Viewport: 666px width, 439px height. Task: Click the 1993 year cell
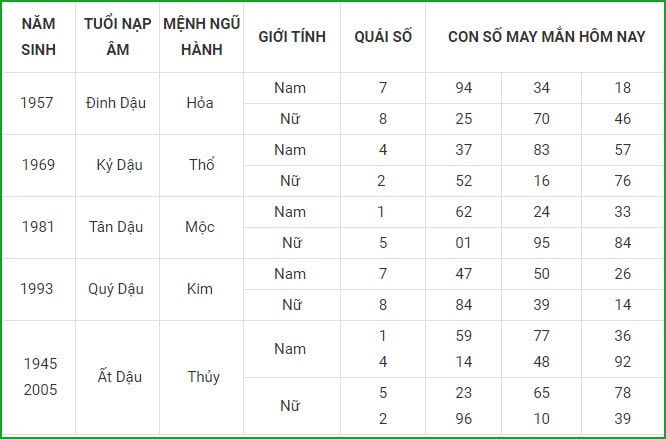37,289
